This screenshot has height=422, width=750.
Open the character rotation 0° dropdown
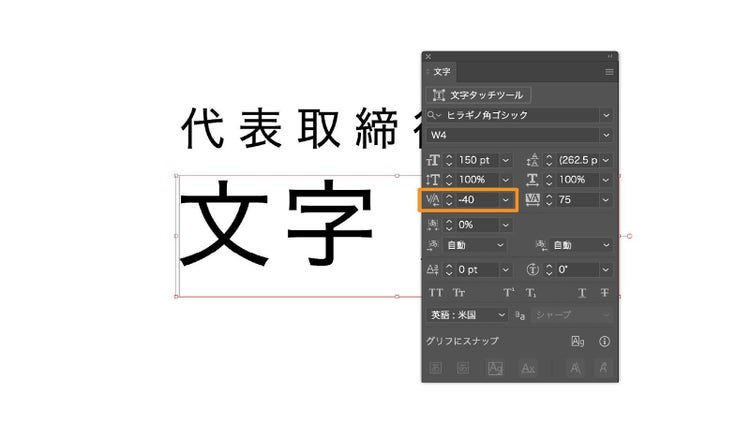click(x=606, y=270)
